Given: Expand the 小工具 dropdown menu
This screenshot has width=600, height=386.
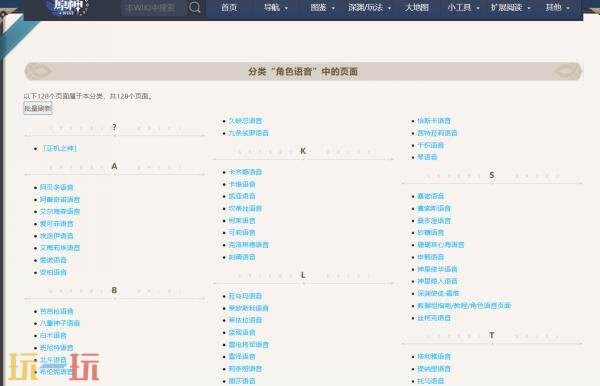Looking at the screenshot, I should 463,7.
